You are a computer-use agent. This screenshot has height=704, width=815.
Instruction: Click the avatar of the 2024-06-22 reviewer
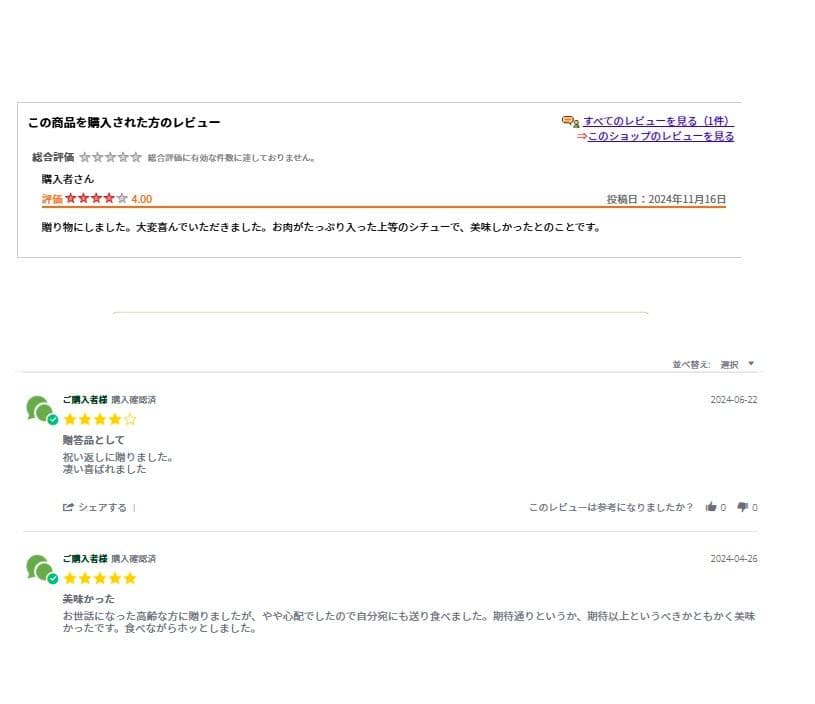point(40,410)
